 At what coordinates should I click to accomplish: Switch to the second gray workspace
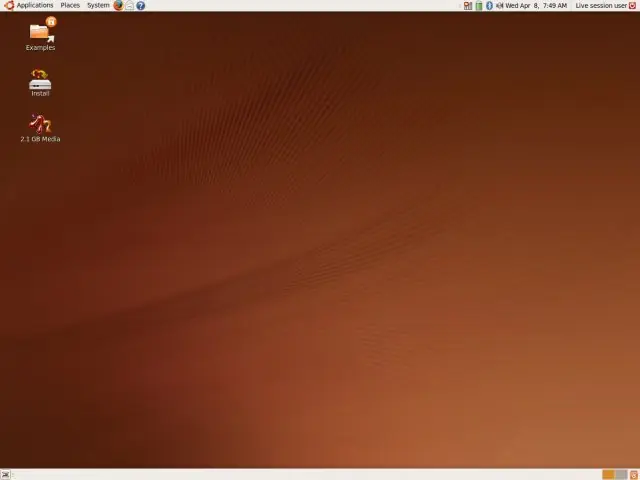[x=621, y=474]
